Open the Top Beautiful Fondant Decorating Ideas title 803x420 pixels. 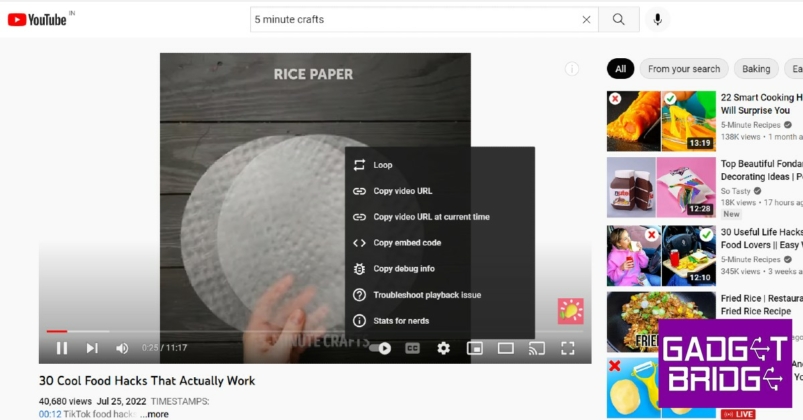(x=762, y=170)
